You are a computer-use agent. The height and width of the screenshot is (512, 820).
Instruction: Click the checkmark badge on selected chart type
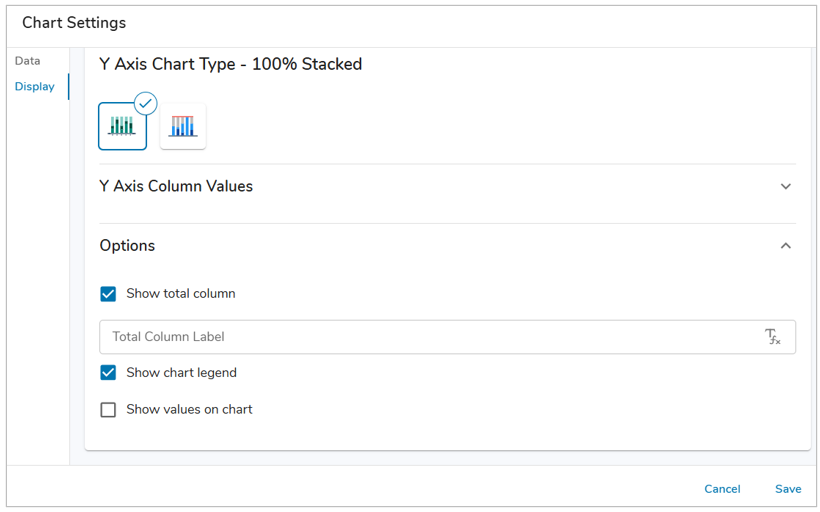tap(146, 102)
